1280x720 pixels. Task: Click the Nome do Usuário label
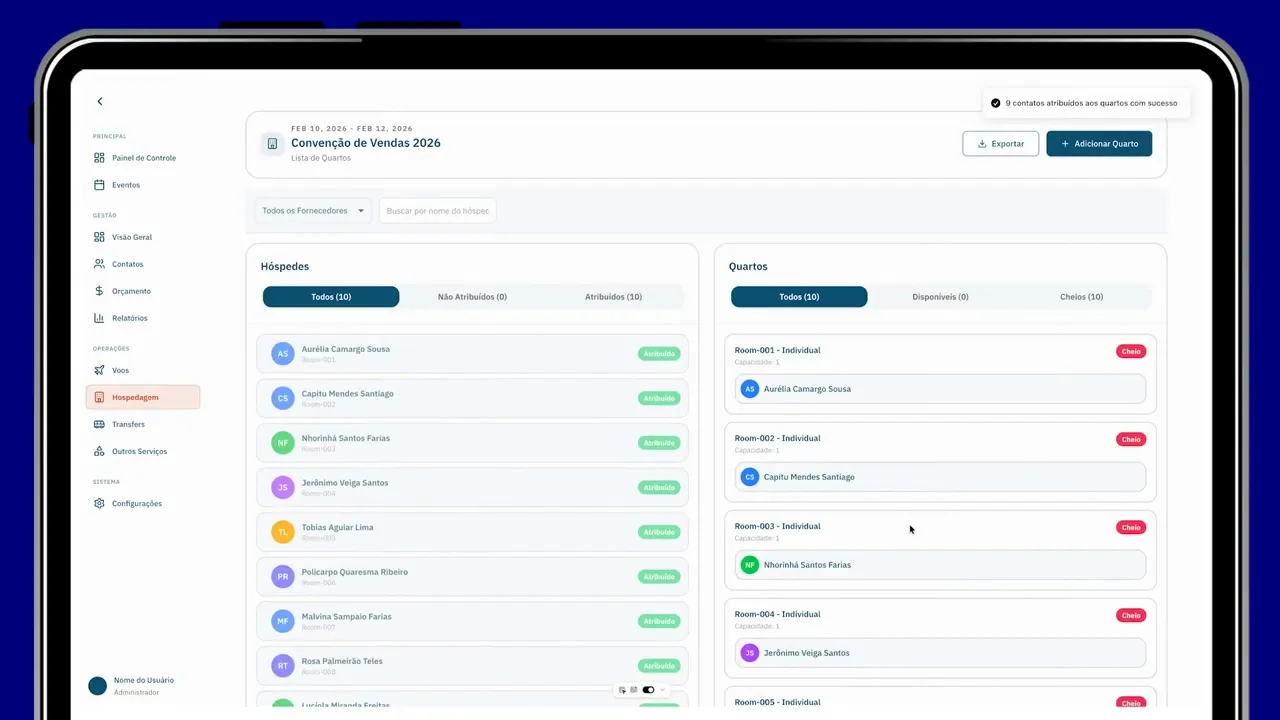click(x=144, y=680)
